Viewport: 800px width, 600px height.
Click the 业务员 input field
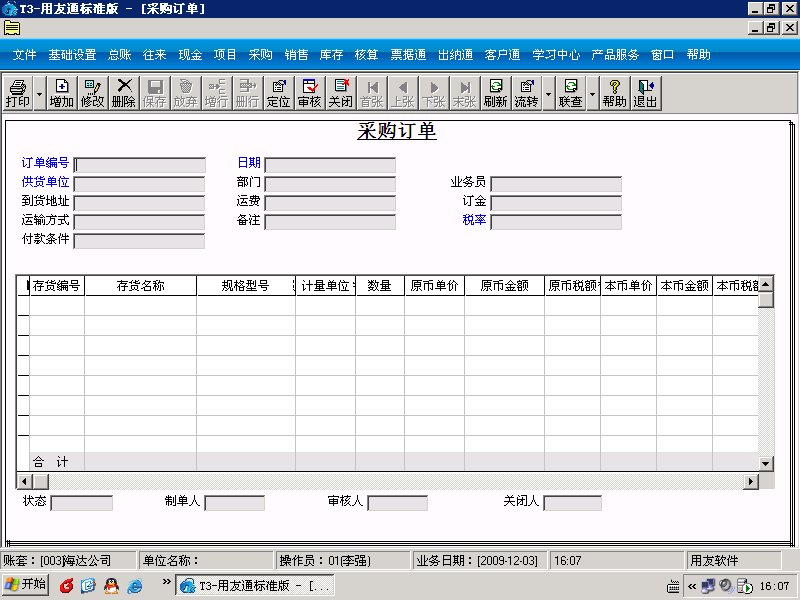pos(556,184)
